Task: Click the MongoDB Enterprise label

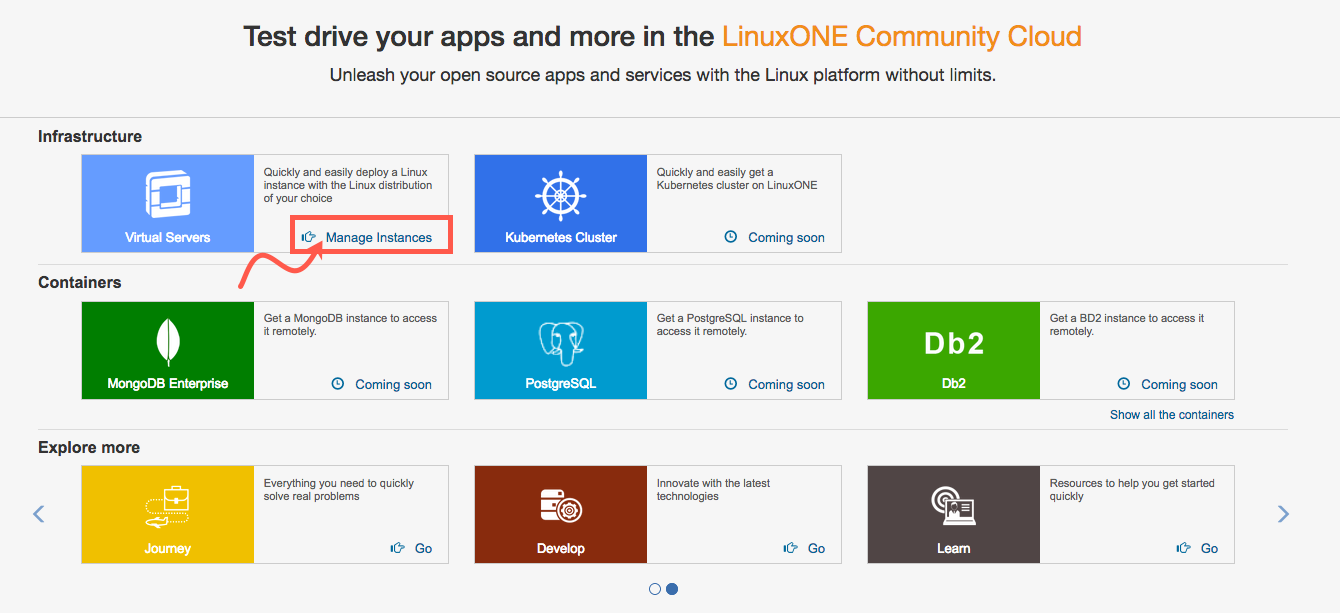Action: point(168,383)
